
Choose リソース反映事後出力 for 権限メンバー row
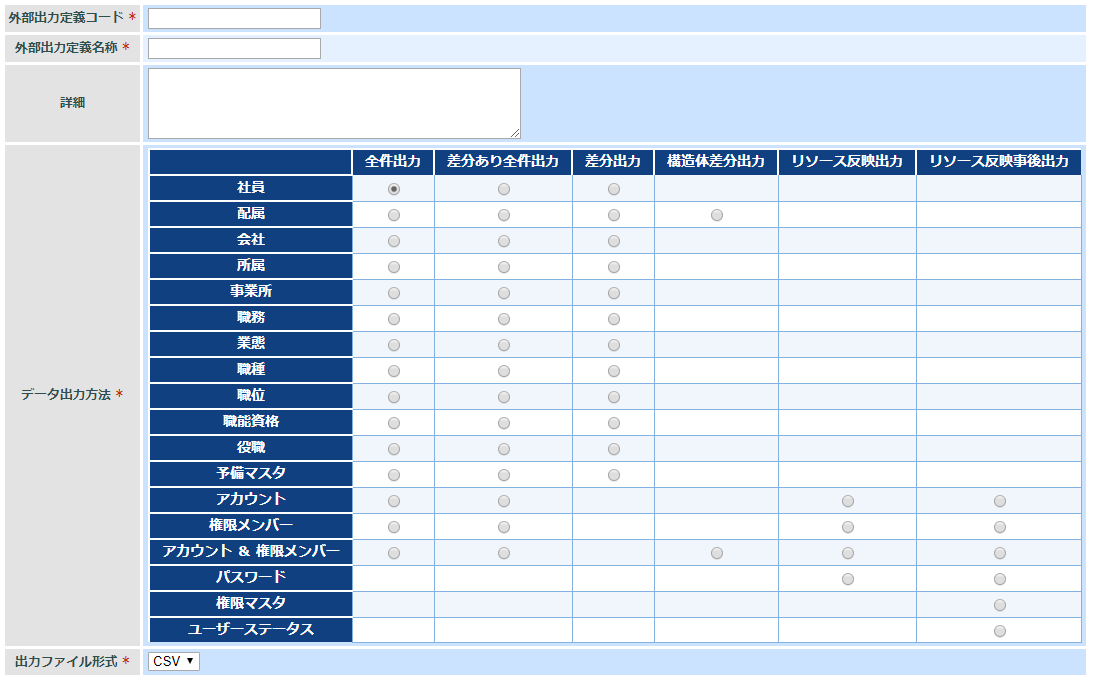click(x=1000, y=527)
